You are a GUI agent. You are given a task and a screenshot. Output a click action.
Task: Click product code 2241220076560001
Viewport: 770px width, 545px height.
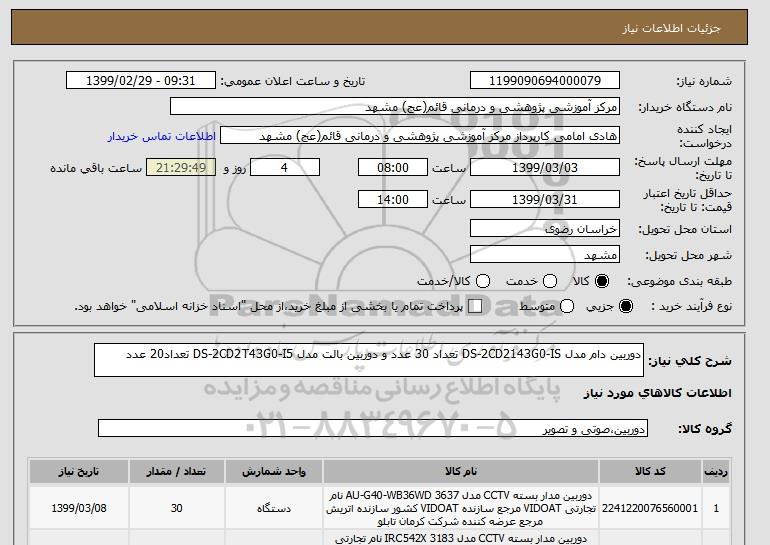(650, 508)
